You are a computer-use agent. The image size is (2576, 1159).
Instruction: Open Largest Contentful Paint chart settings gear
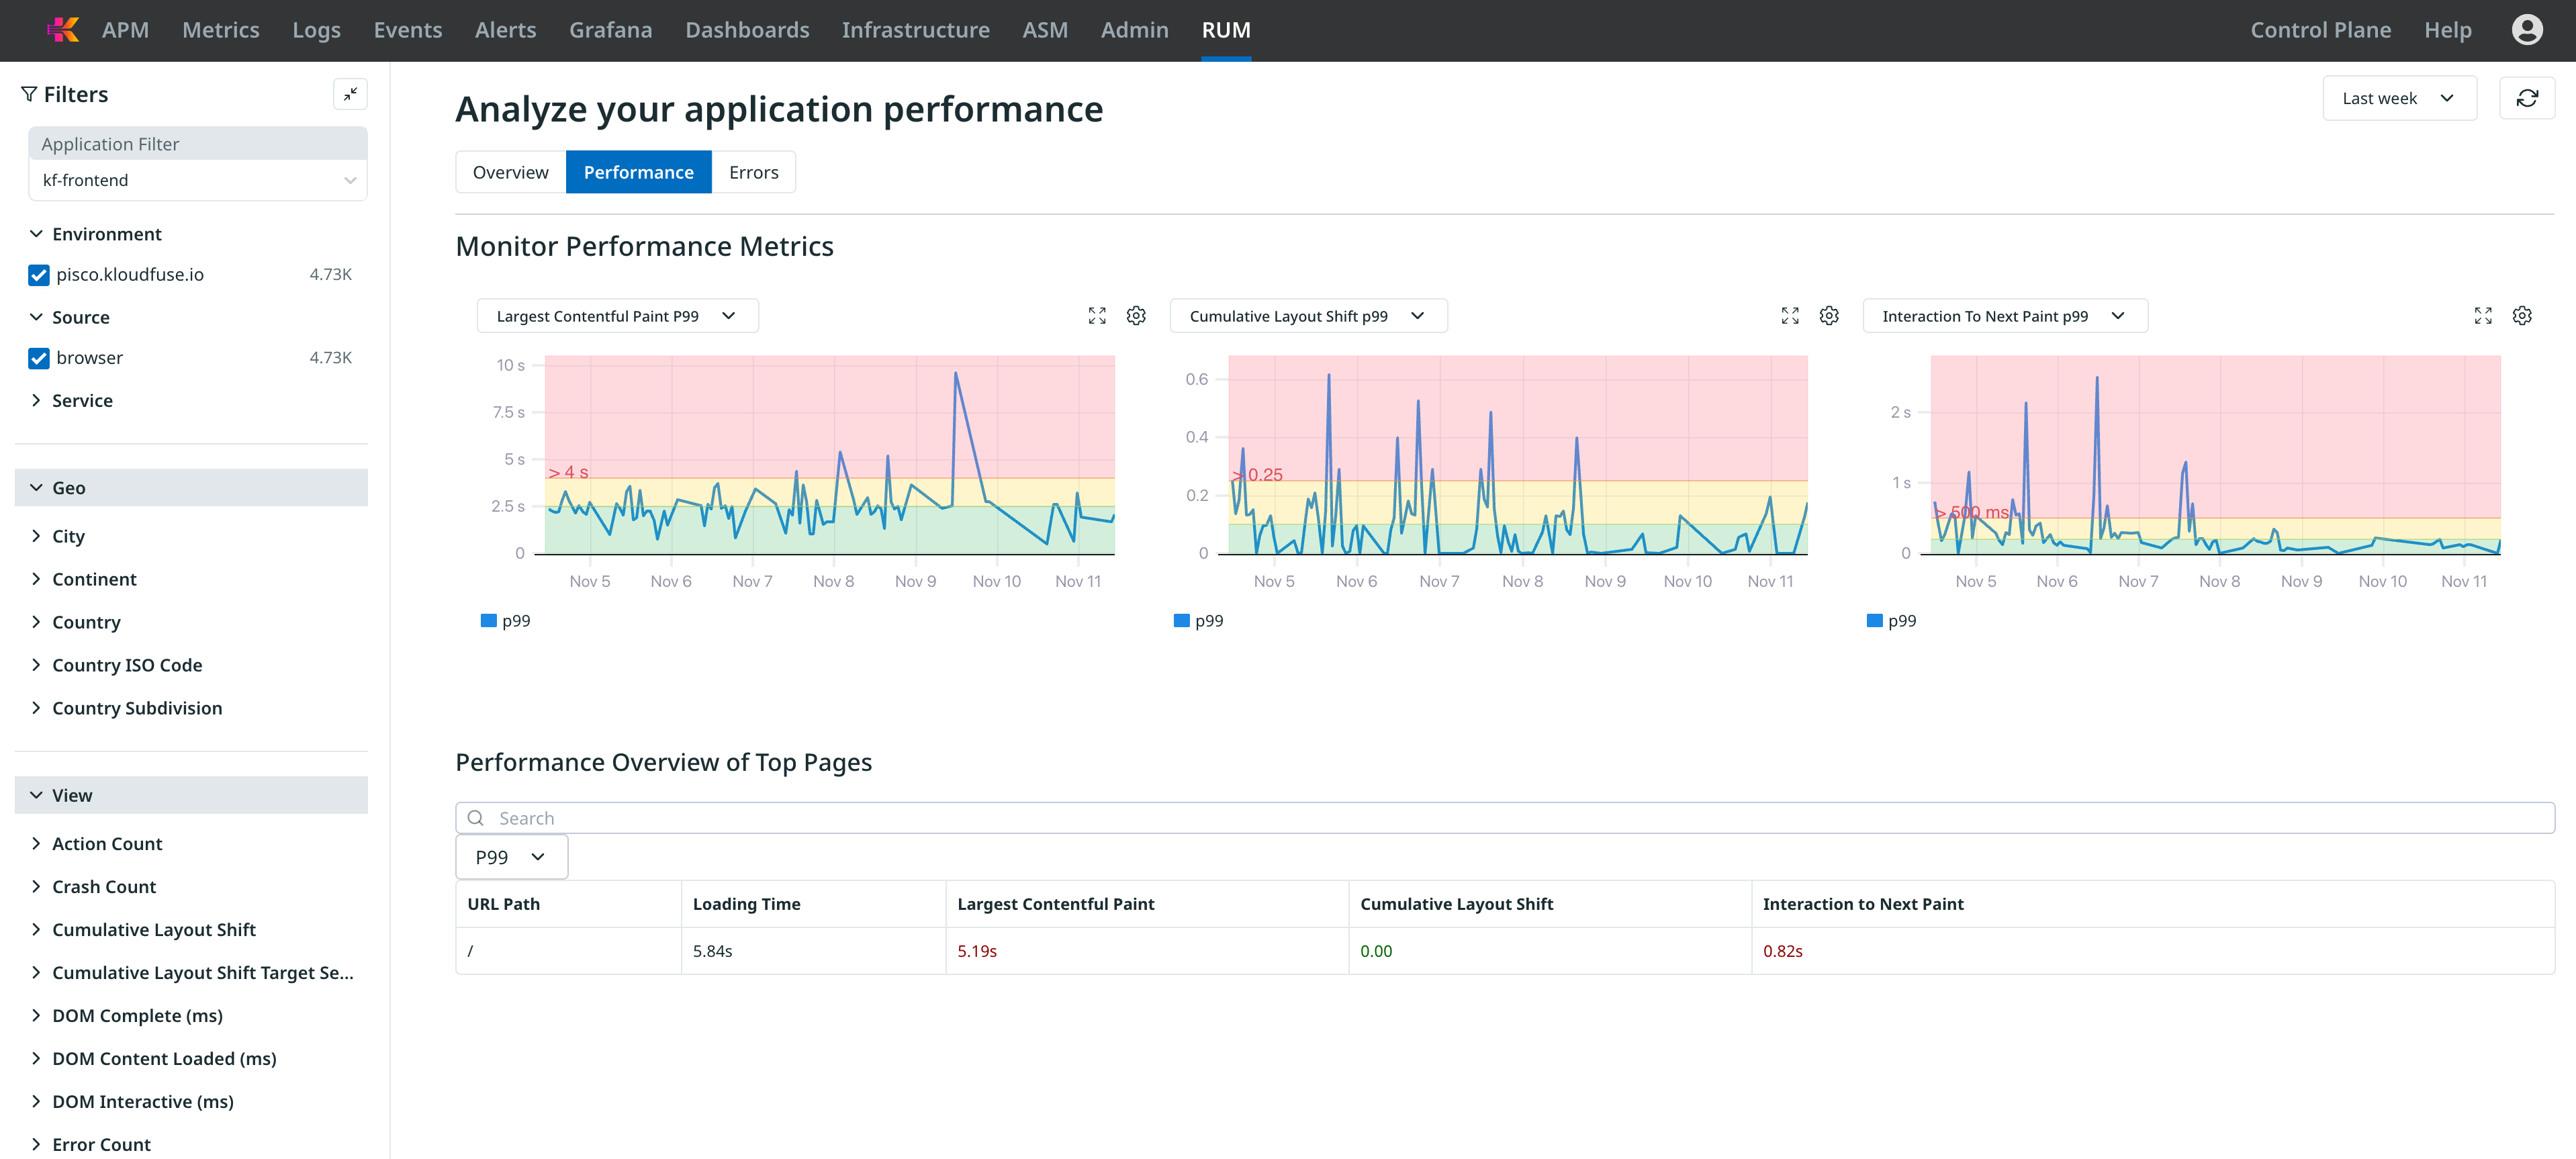click(x=1136, y=316)
